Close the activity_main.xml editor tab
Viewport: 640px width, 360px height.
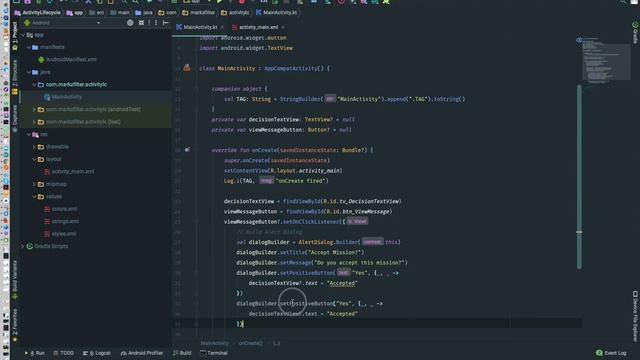point(283,27)
